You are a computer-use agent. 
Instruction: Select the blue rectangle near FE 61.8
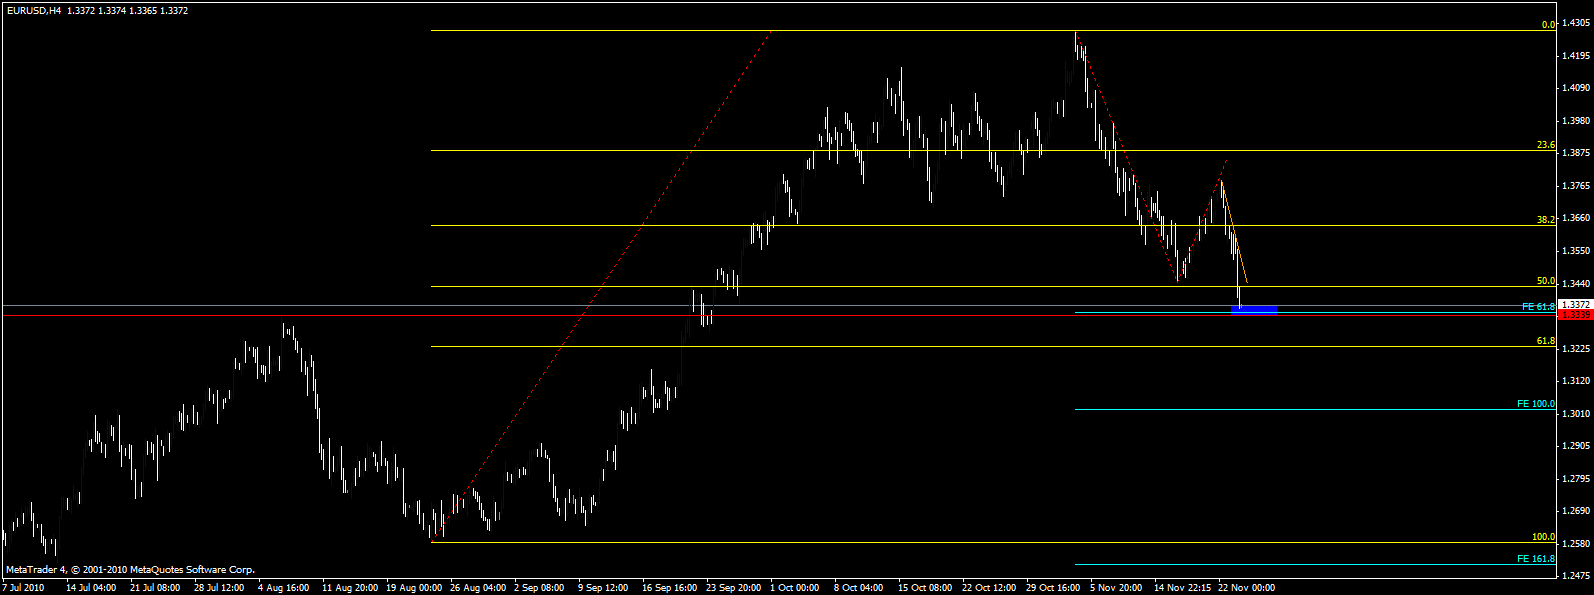(x=1255, y=310)
